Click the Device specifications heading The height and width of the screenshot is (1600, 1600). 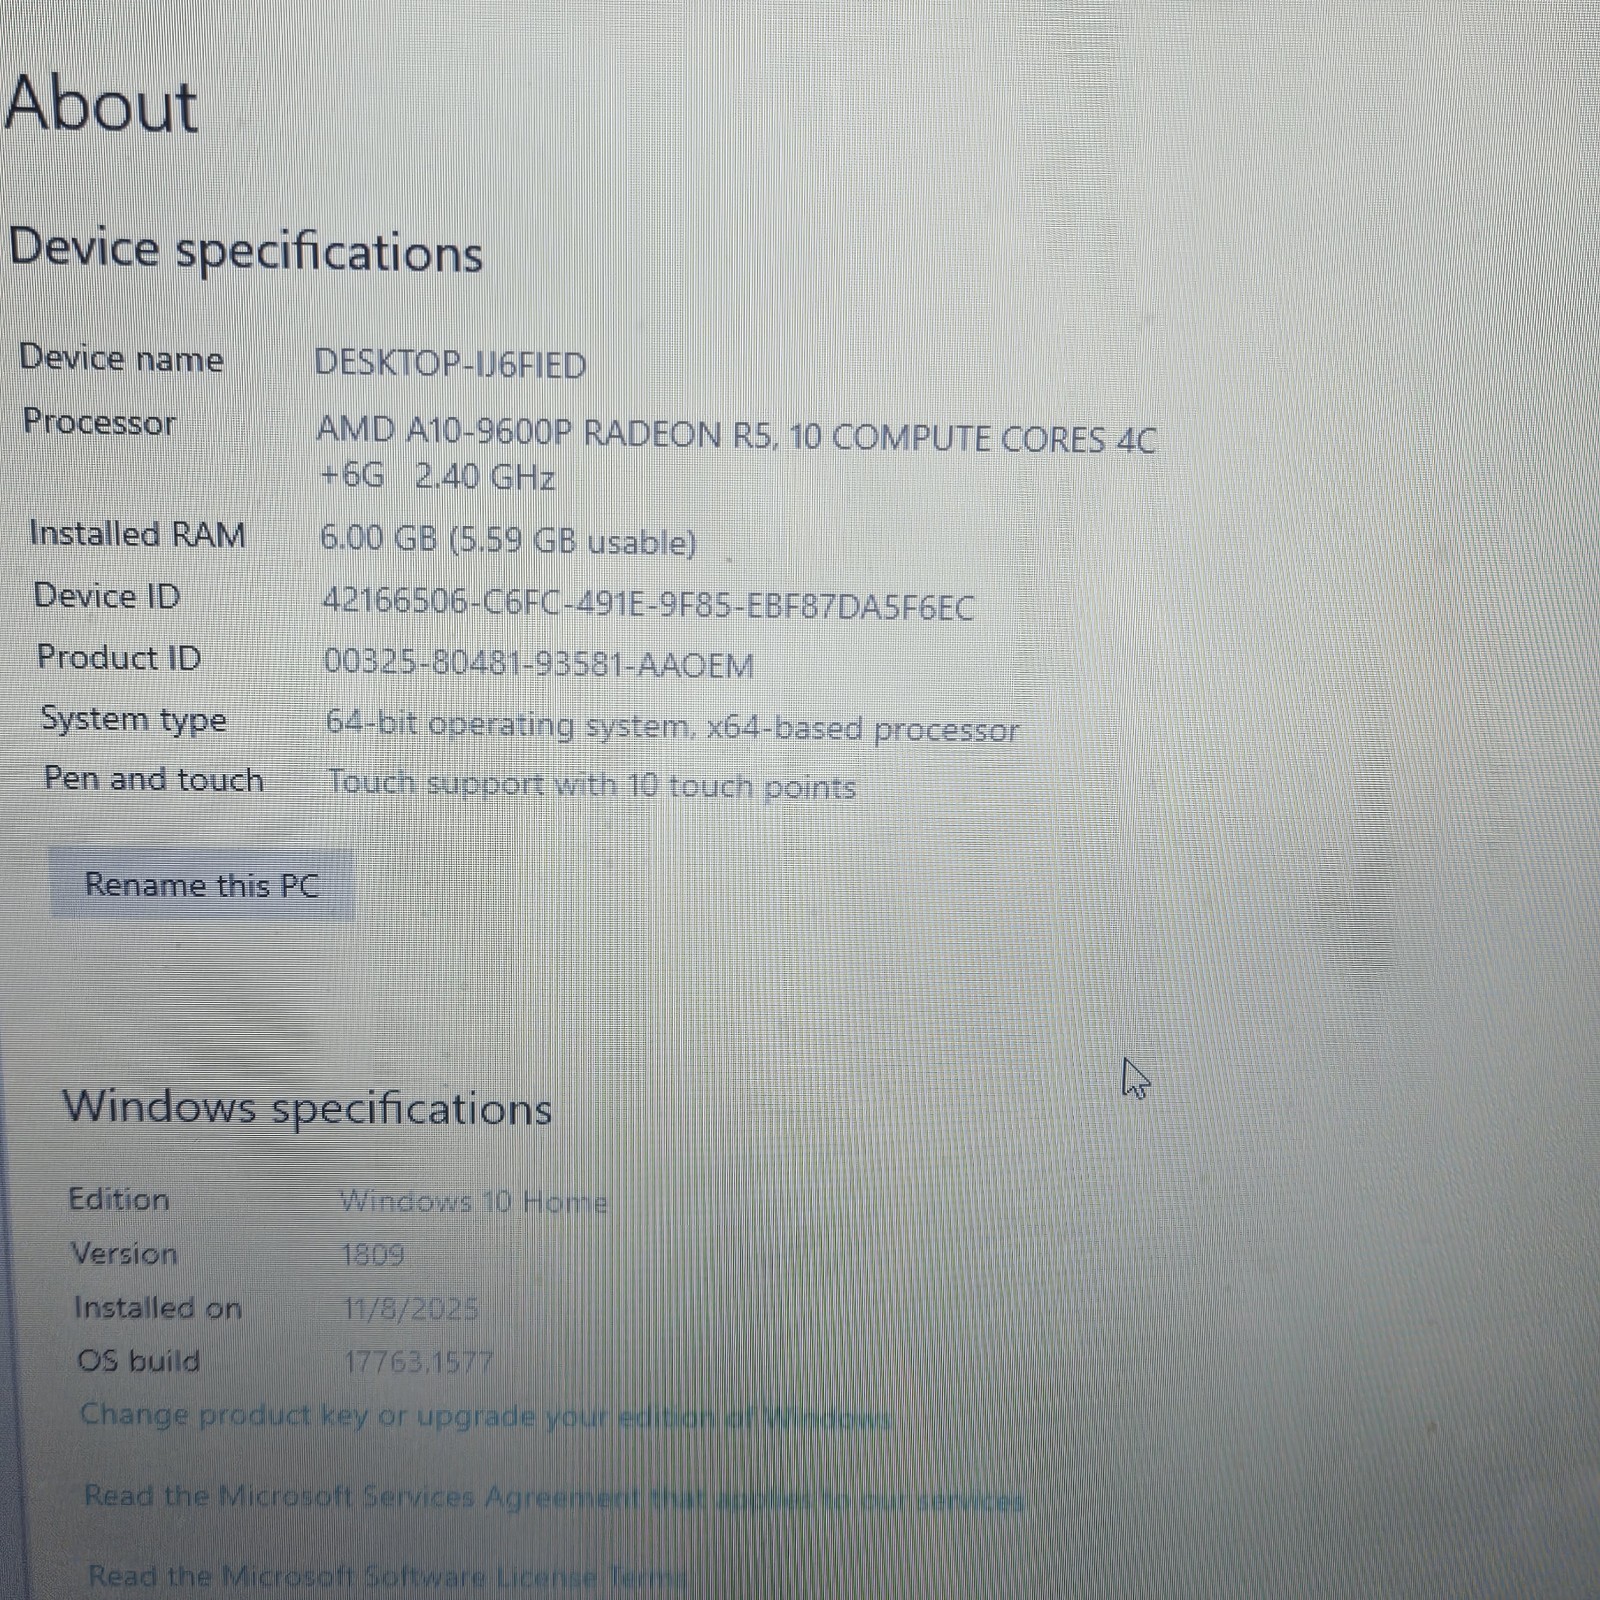click(x=246, y=249)
